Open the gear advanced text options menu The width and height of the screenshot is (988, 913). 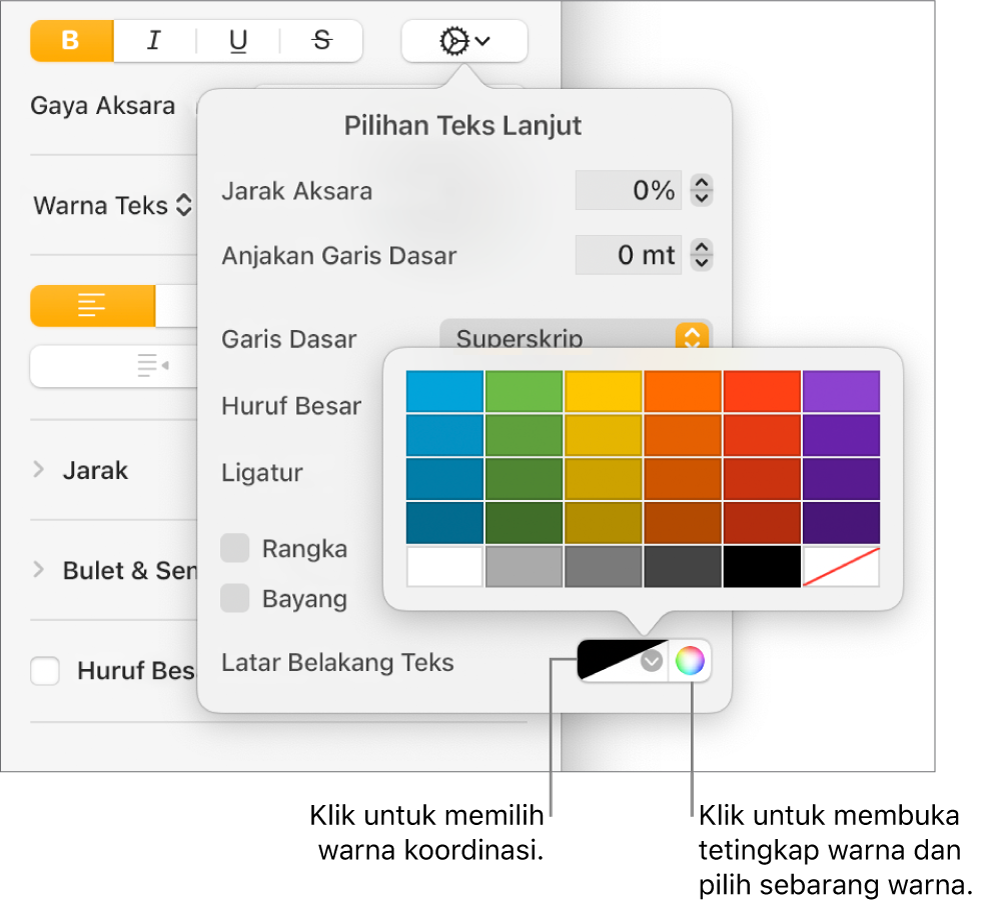(464, 41)
